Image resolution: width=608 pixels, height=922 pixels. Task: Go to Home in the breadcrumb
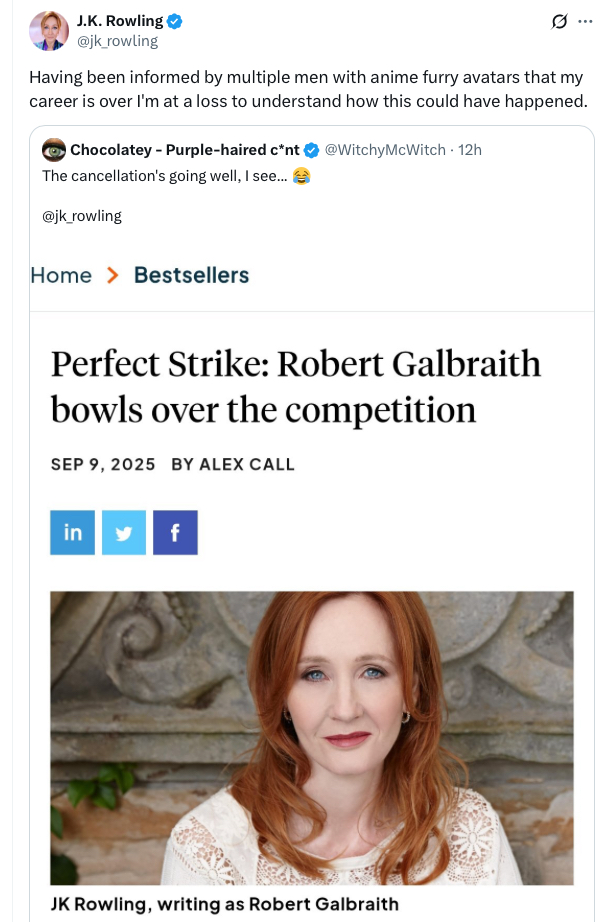point(61,275)
